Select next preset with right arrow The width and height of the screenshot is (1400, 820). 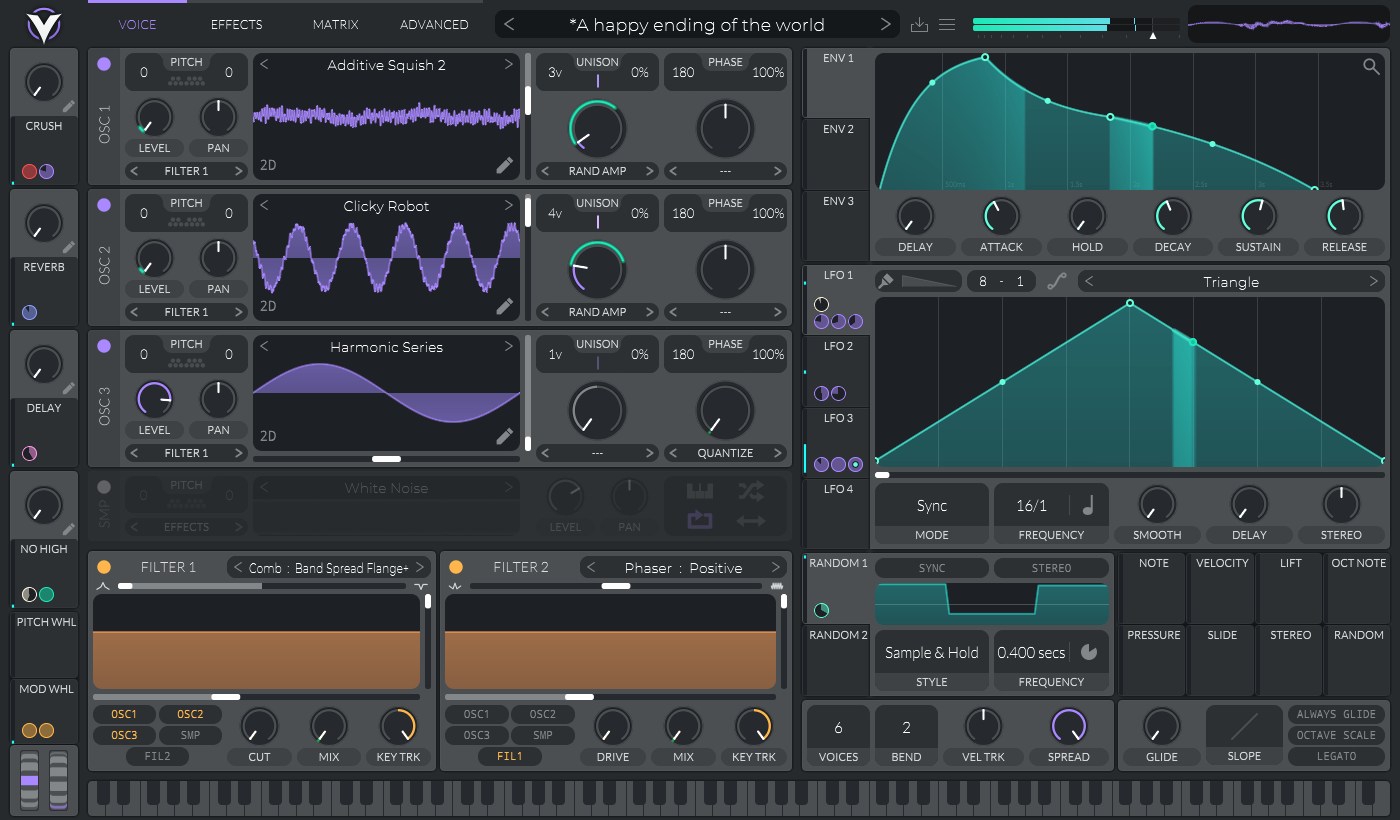[x=886, y=25]
